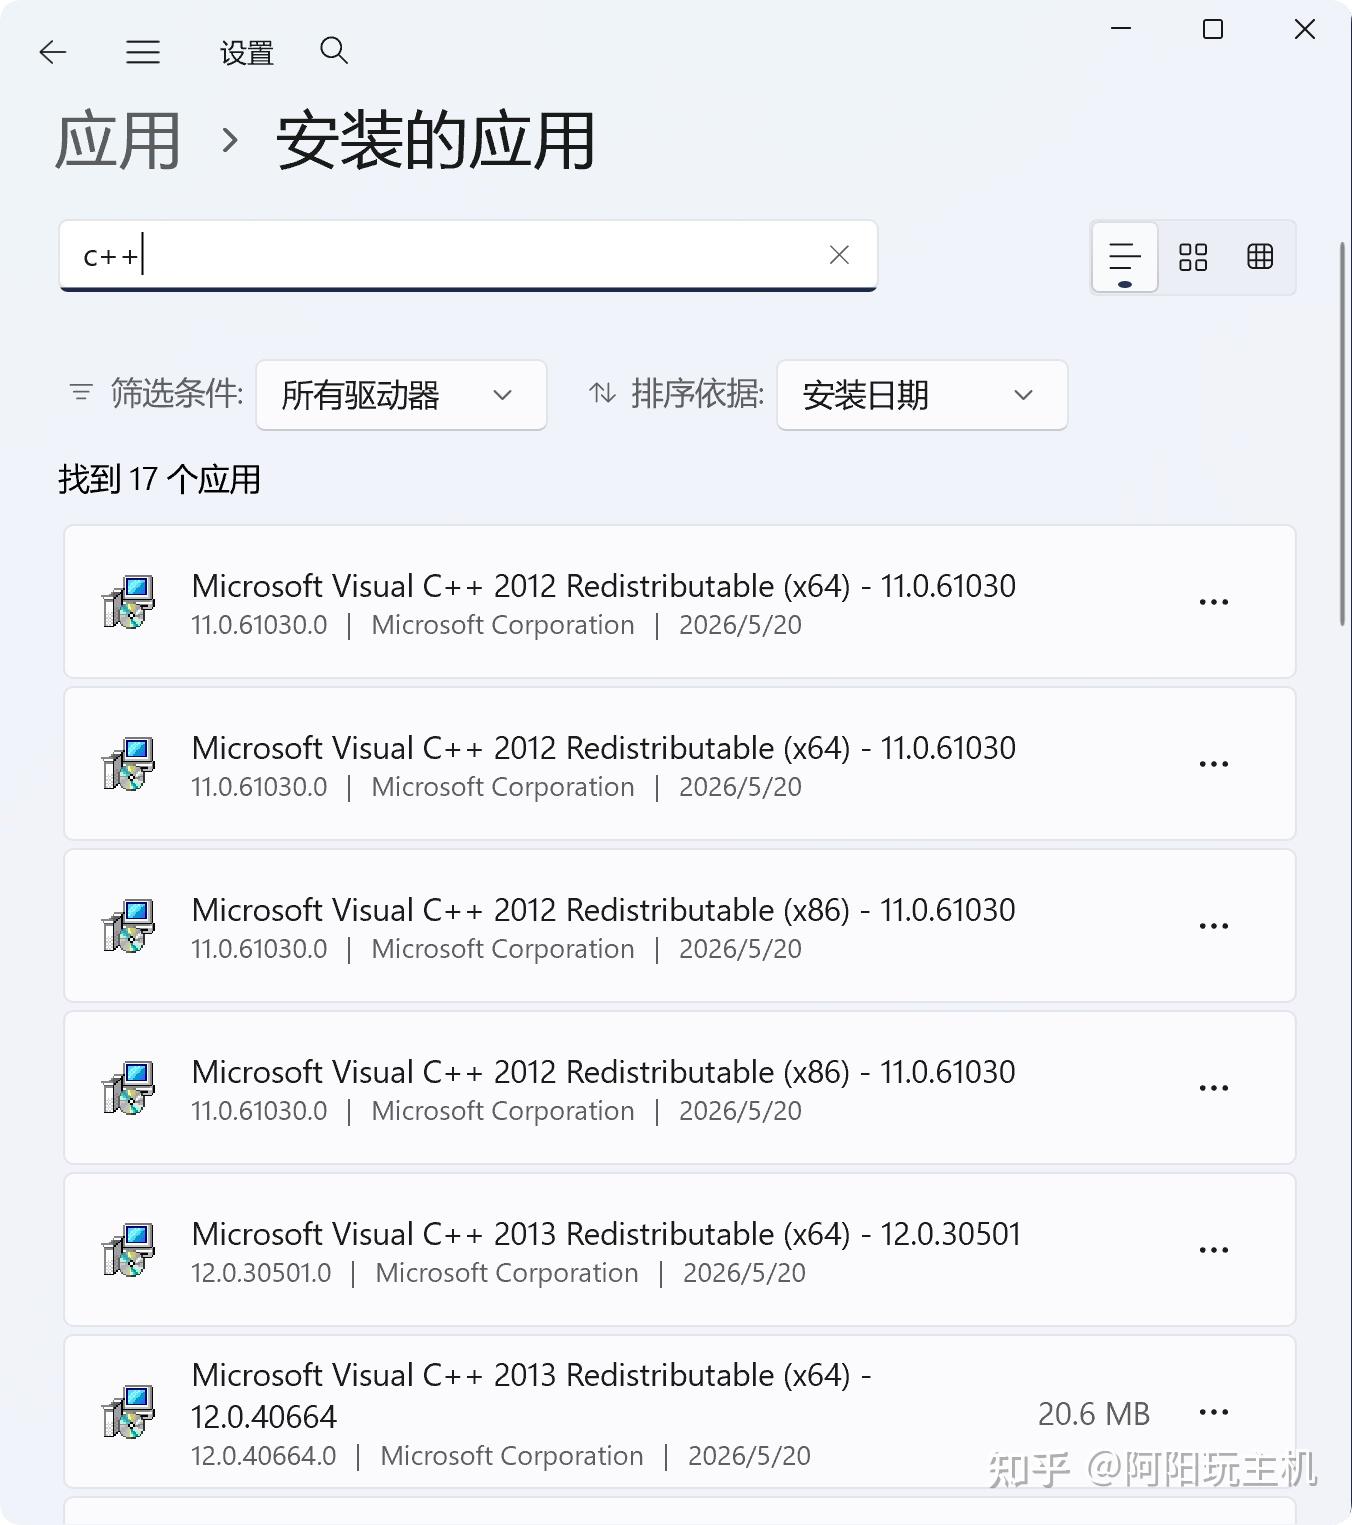Switch to the grid view layout
Image resolution: width=1352 pixels, height=1525 pixels.
pos(1193,257)
